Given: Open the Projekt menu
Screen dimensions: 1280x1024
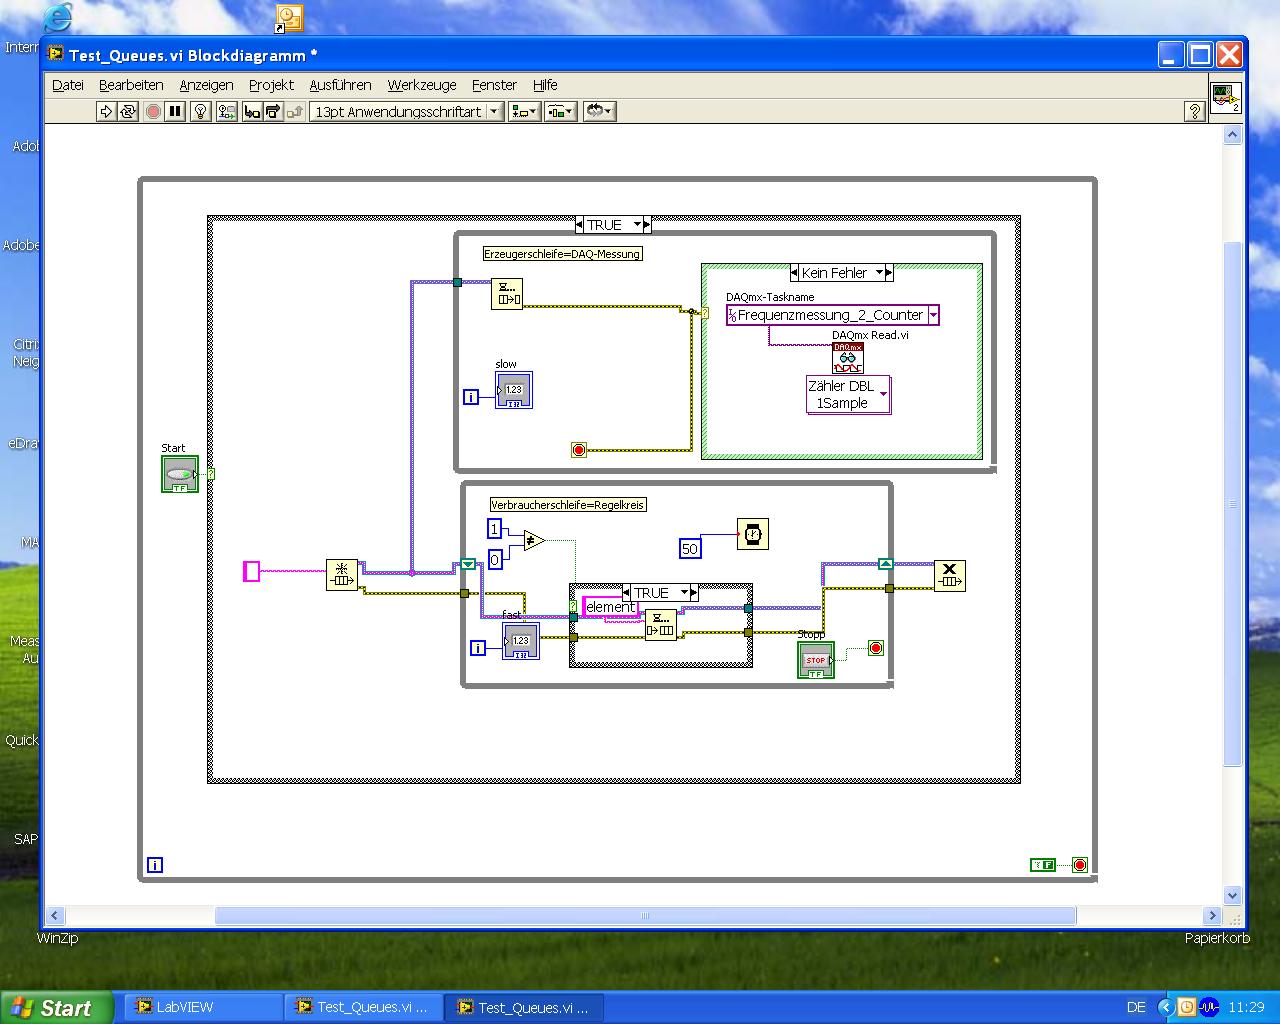Looking at the screenshot, I should point(271,85).
